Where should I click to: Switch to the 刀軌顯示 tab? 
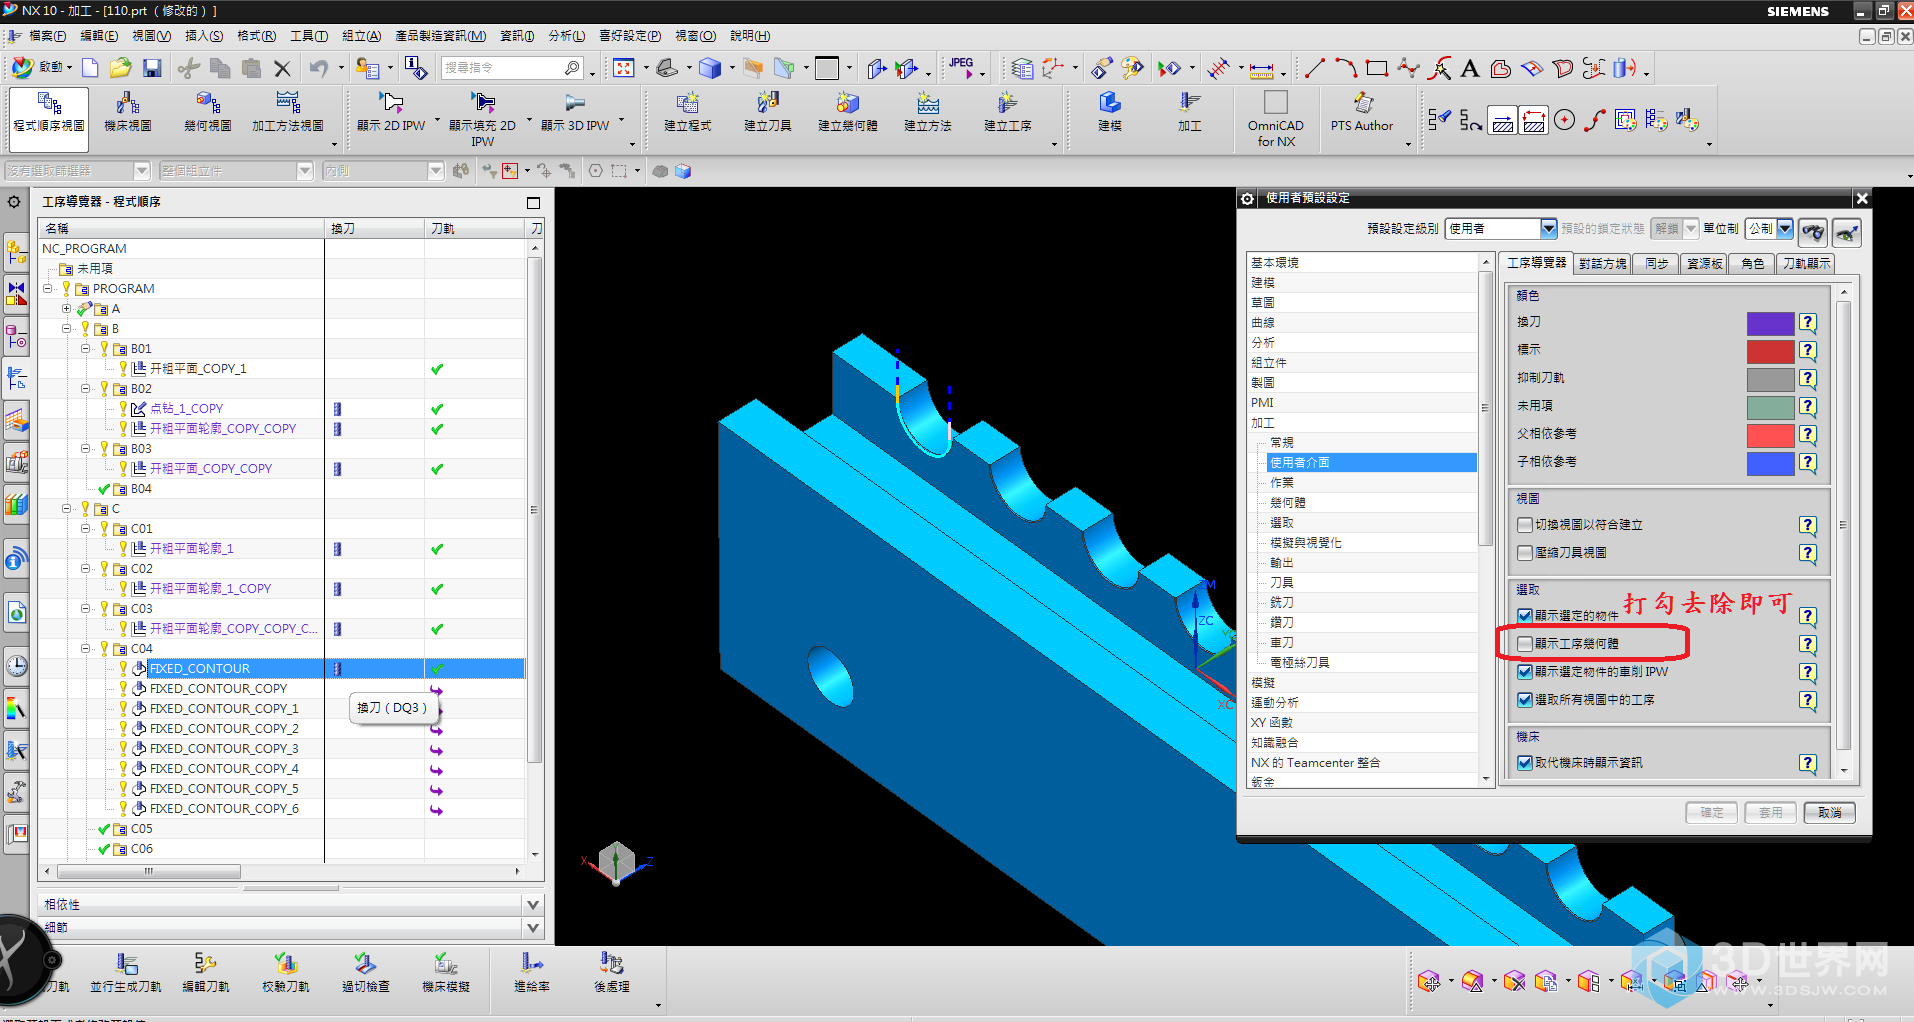click(x=1806, y=263)
